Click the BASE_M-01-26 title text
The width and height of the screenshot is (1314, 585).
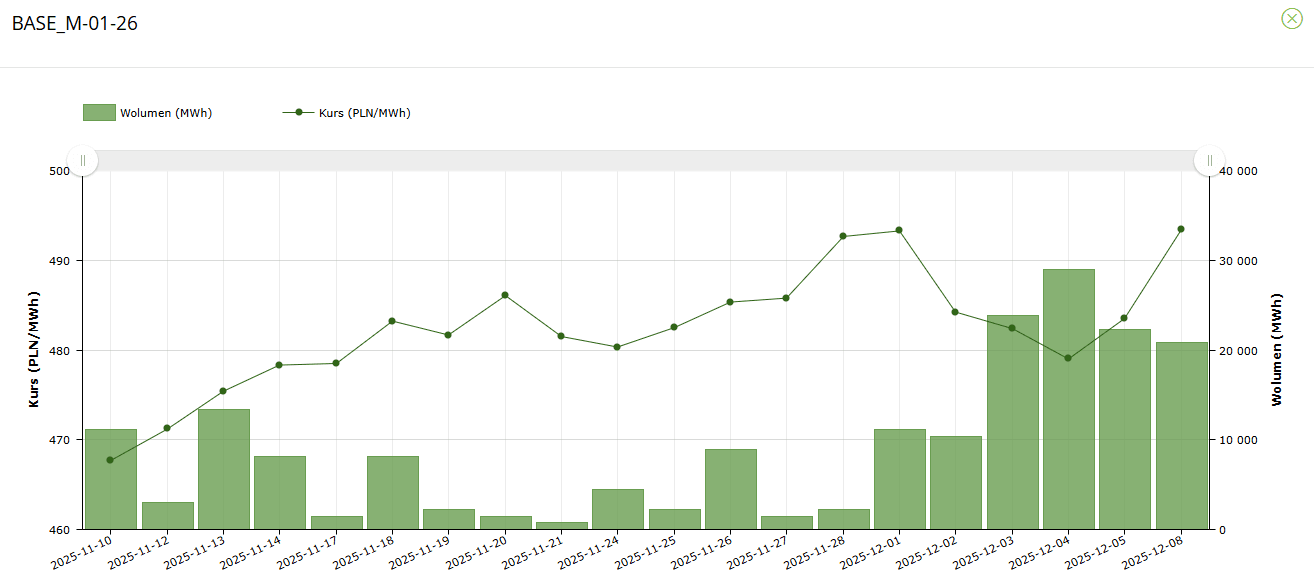[x=75, y=23]
